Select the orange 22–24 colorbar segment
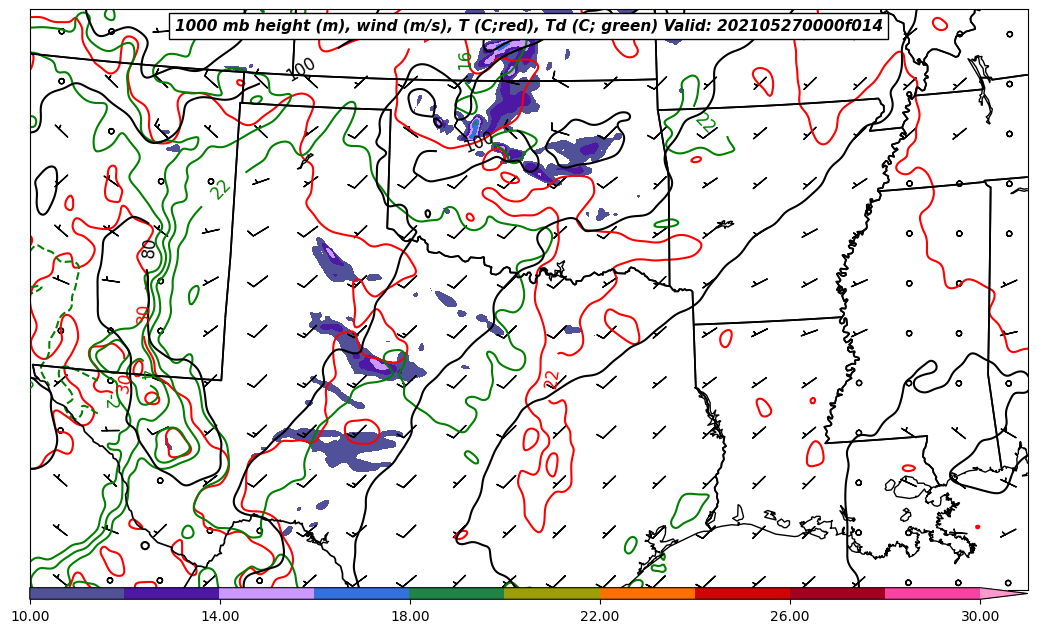This screenshot has height=633, width=1037. pyautogui.click(x=647, y=593)
